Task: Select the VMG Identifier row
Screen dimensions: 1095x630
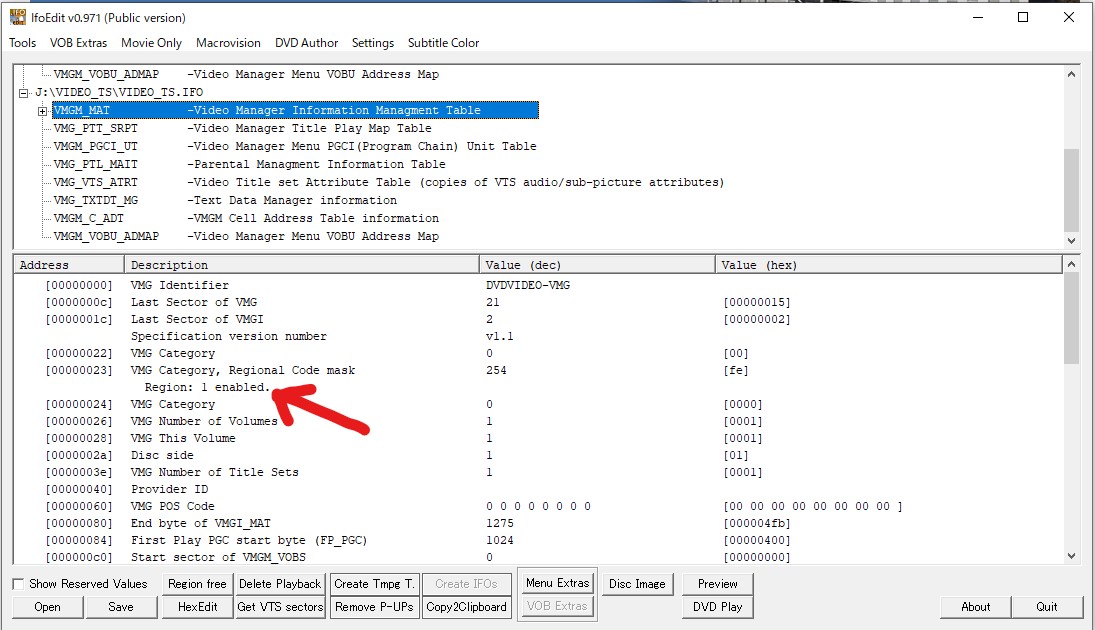Action: (538, 285)
